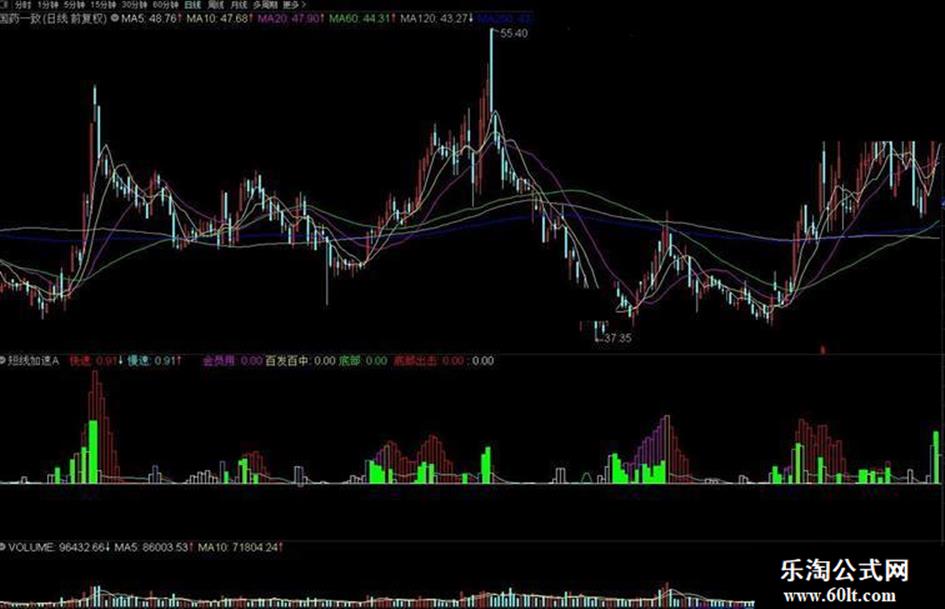The image size is (945, 609).
Task: Select the 60分钟 period tab
Action: tap(165, 5)
